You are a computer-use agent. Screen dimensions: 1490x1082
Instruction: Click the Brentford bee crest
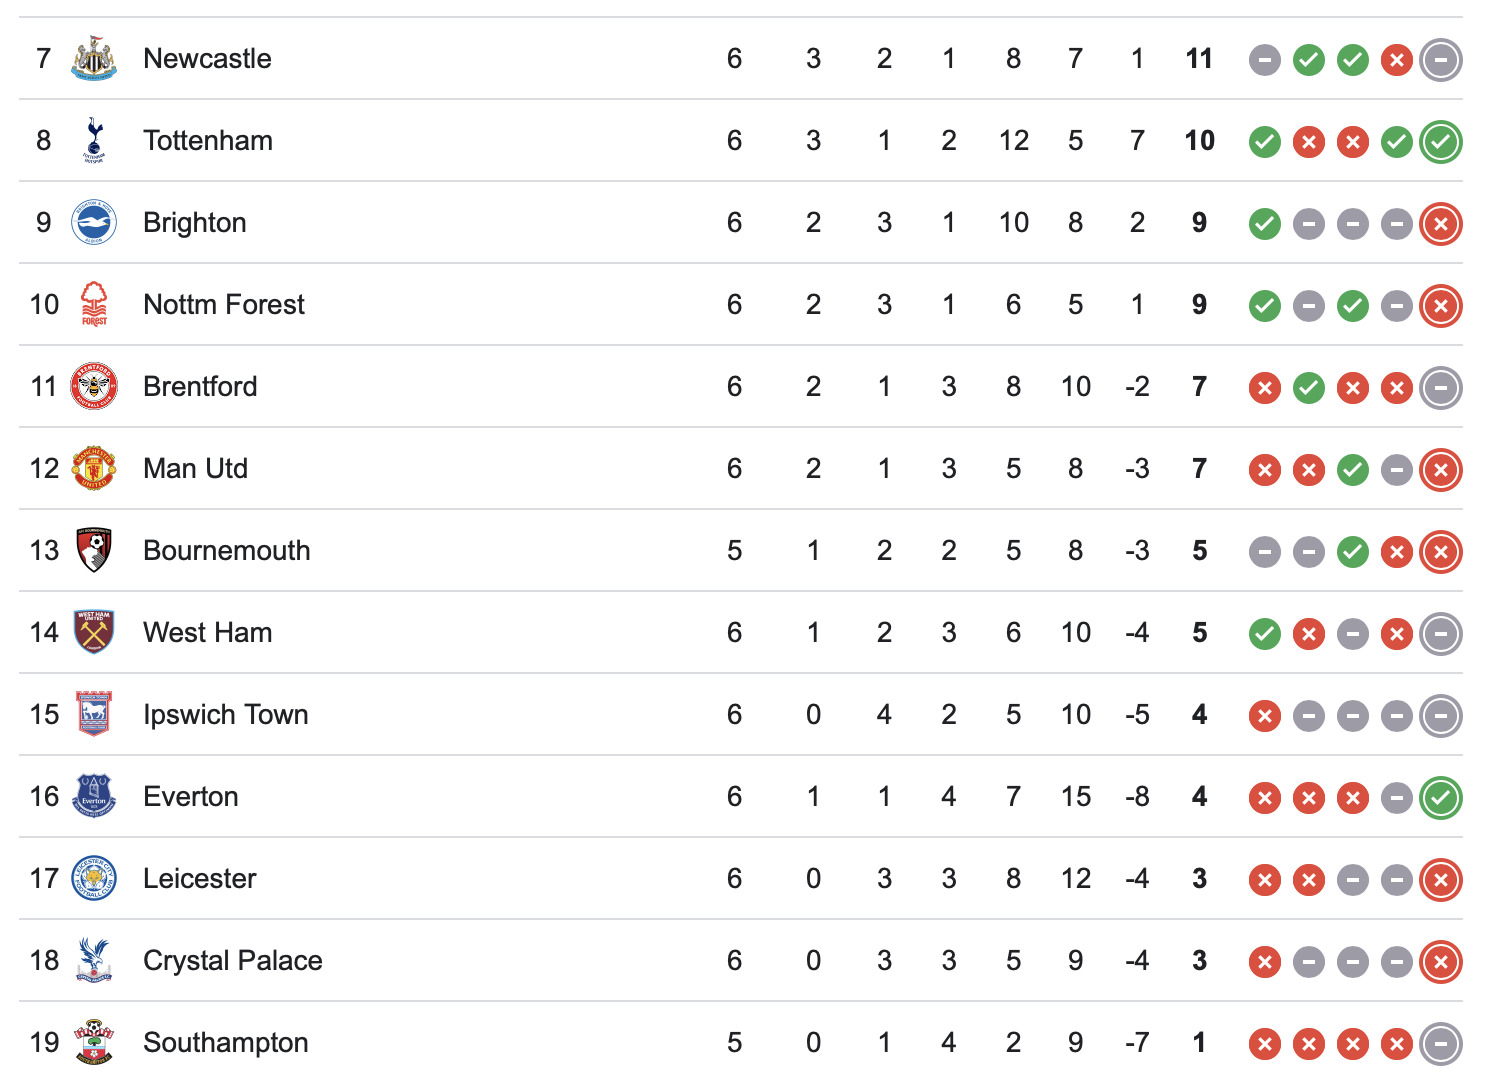tap(94, 387)
